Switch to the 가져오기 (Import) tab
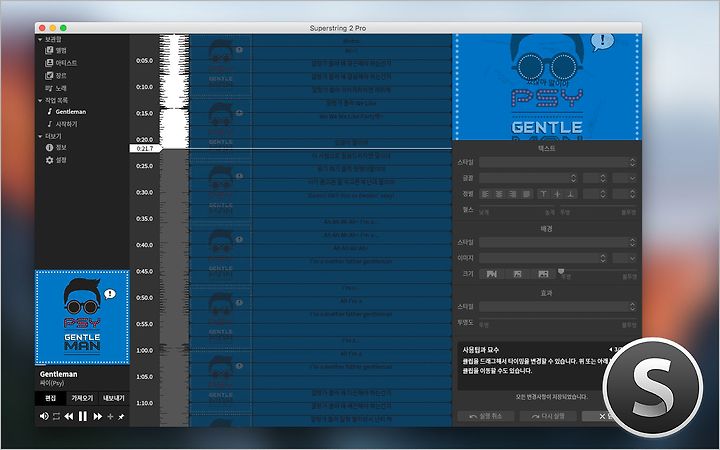 pos(82,398)
